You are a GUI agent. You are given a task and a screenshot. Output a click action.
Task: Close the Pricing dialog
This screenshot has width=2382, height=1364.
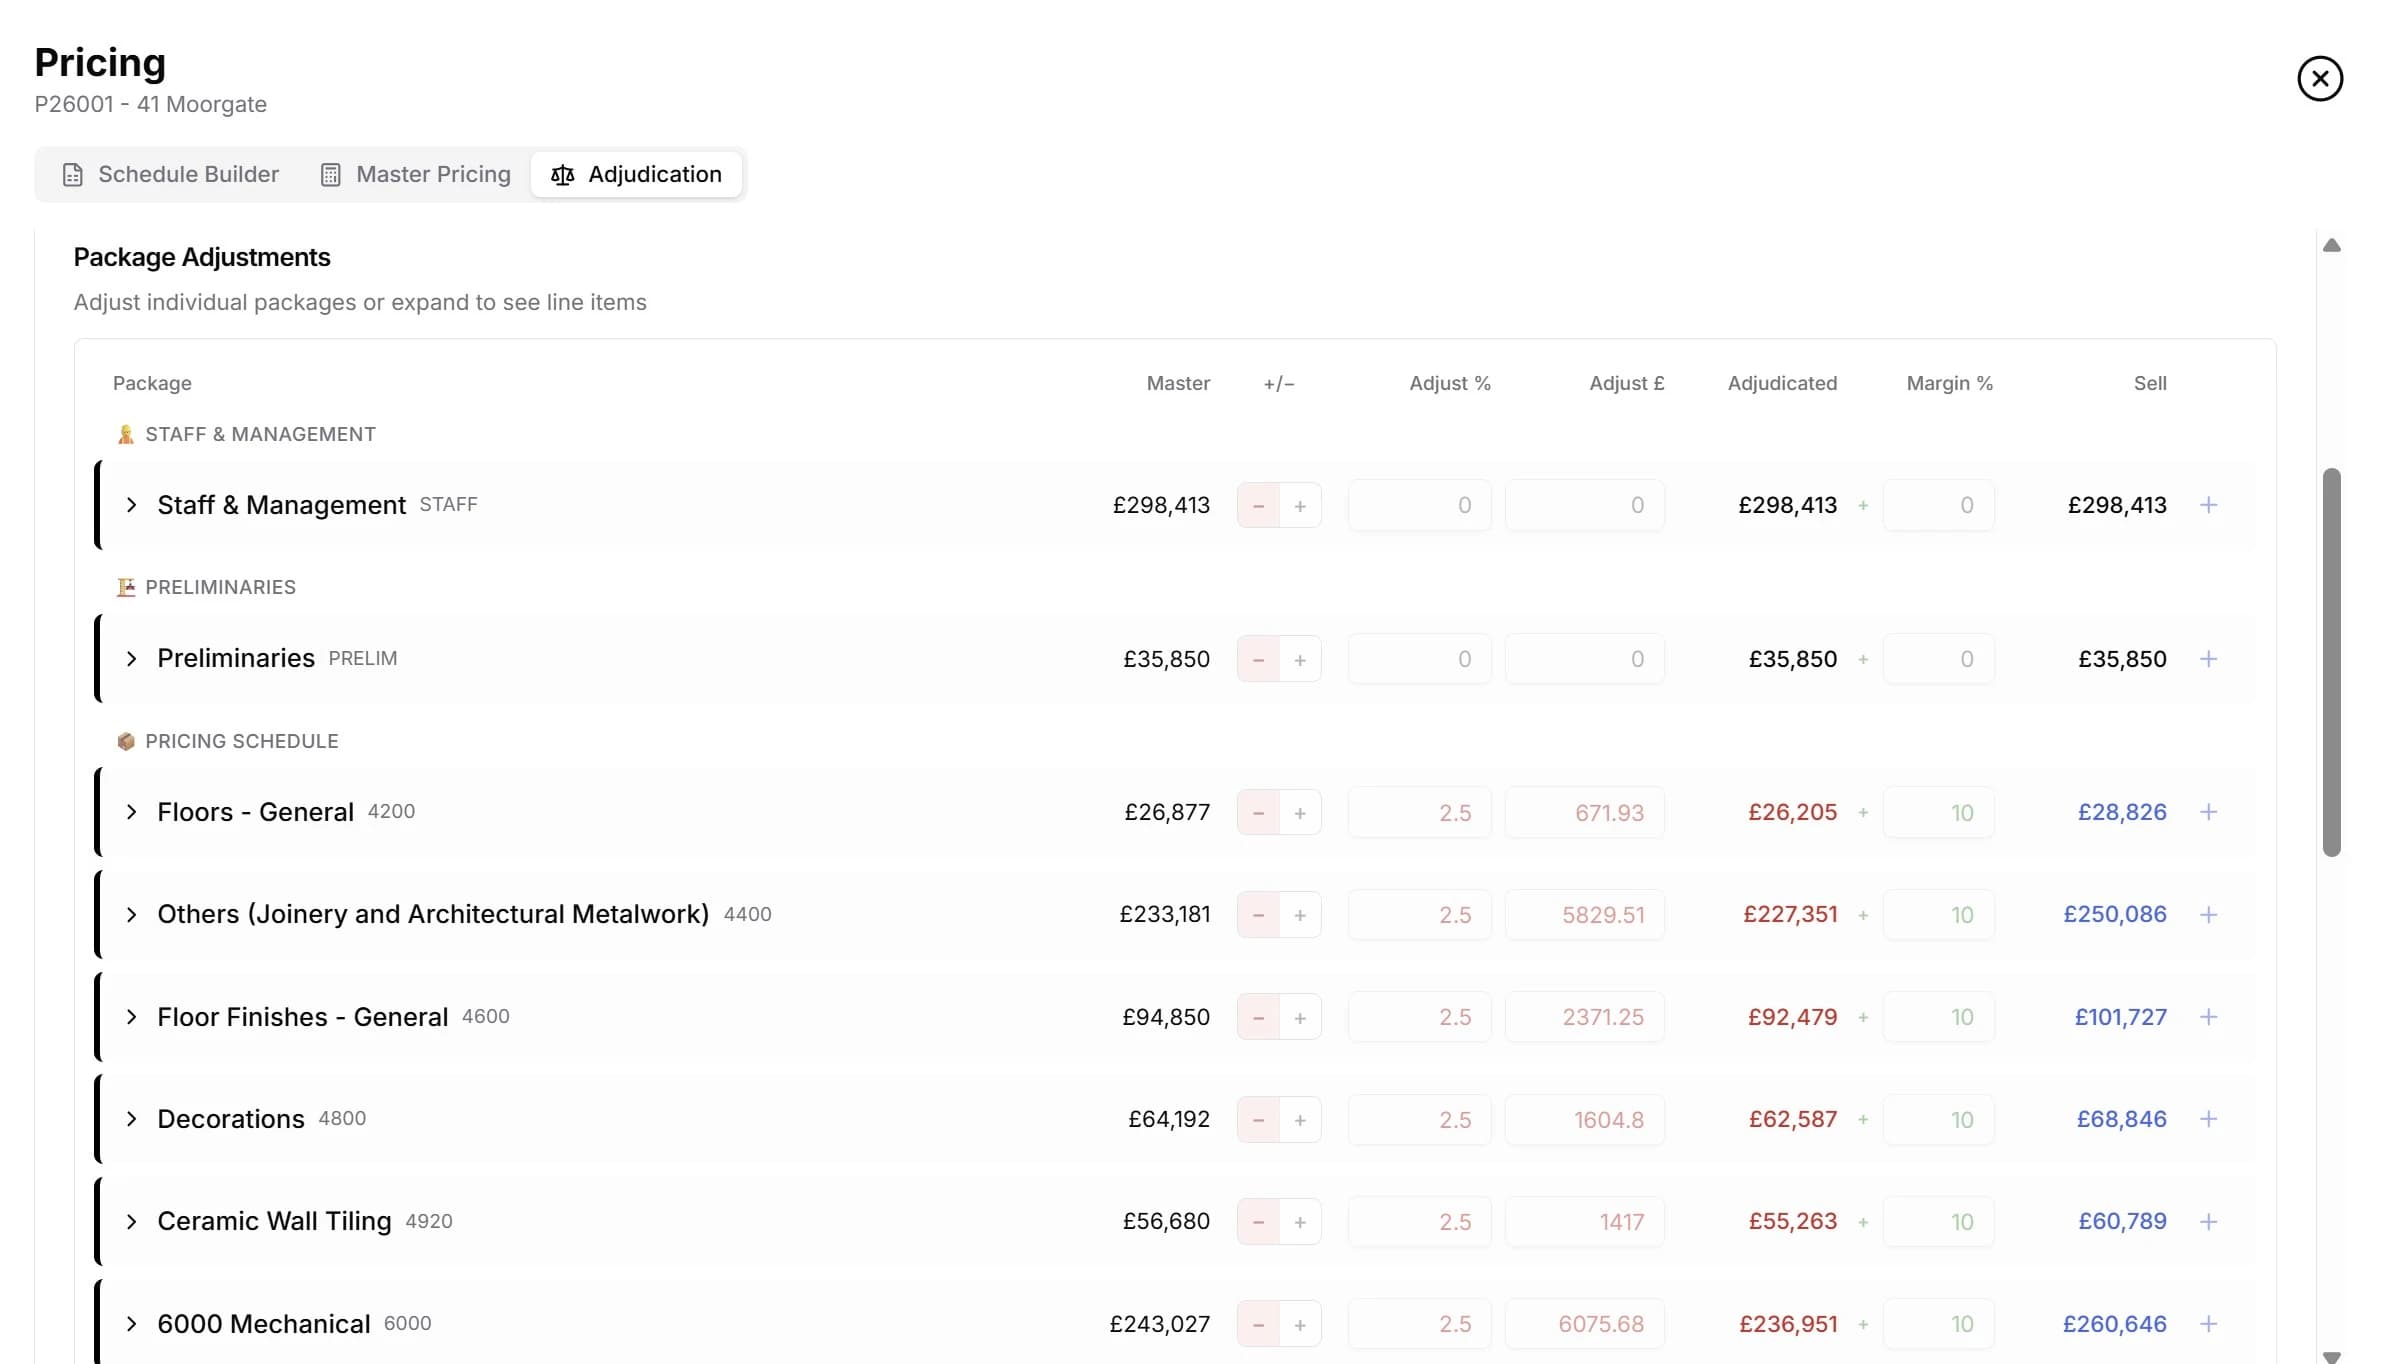tap(2320, 78)
